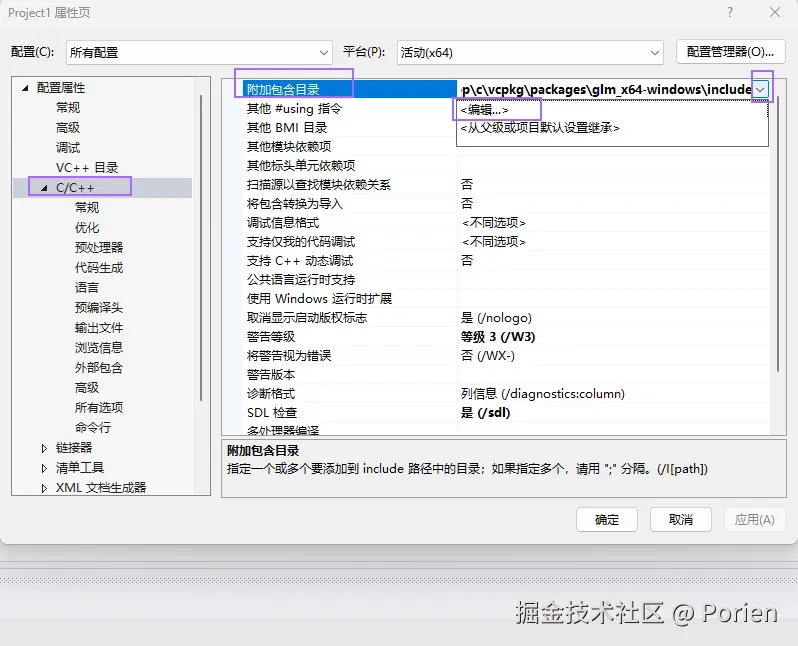Image resolution: width=798 pixels, height=646 pixels.
Task: Choose <从父级或项目默认设置继承> option
Action: [x=540, y=128]
